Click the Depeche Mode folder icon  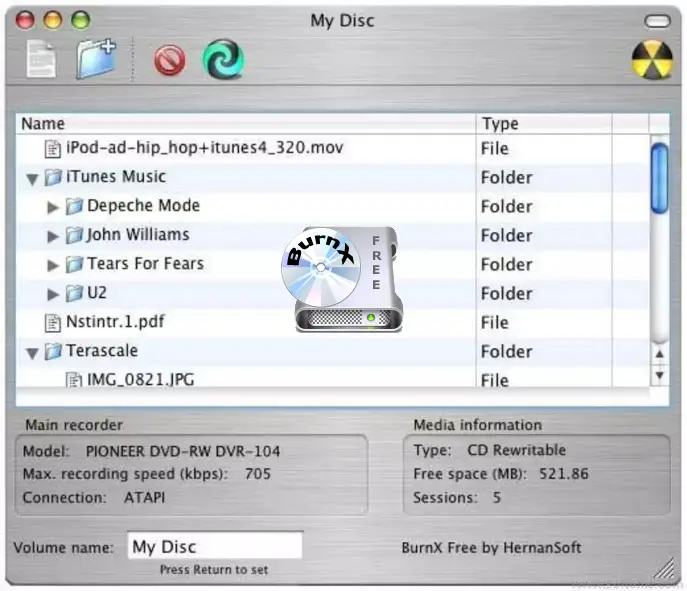74,206
